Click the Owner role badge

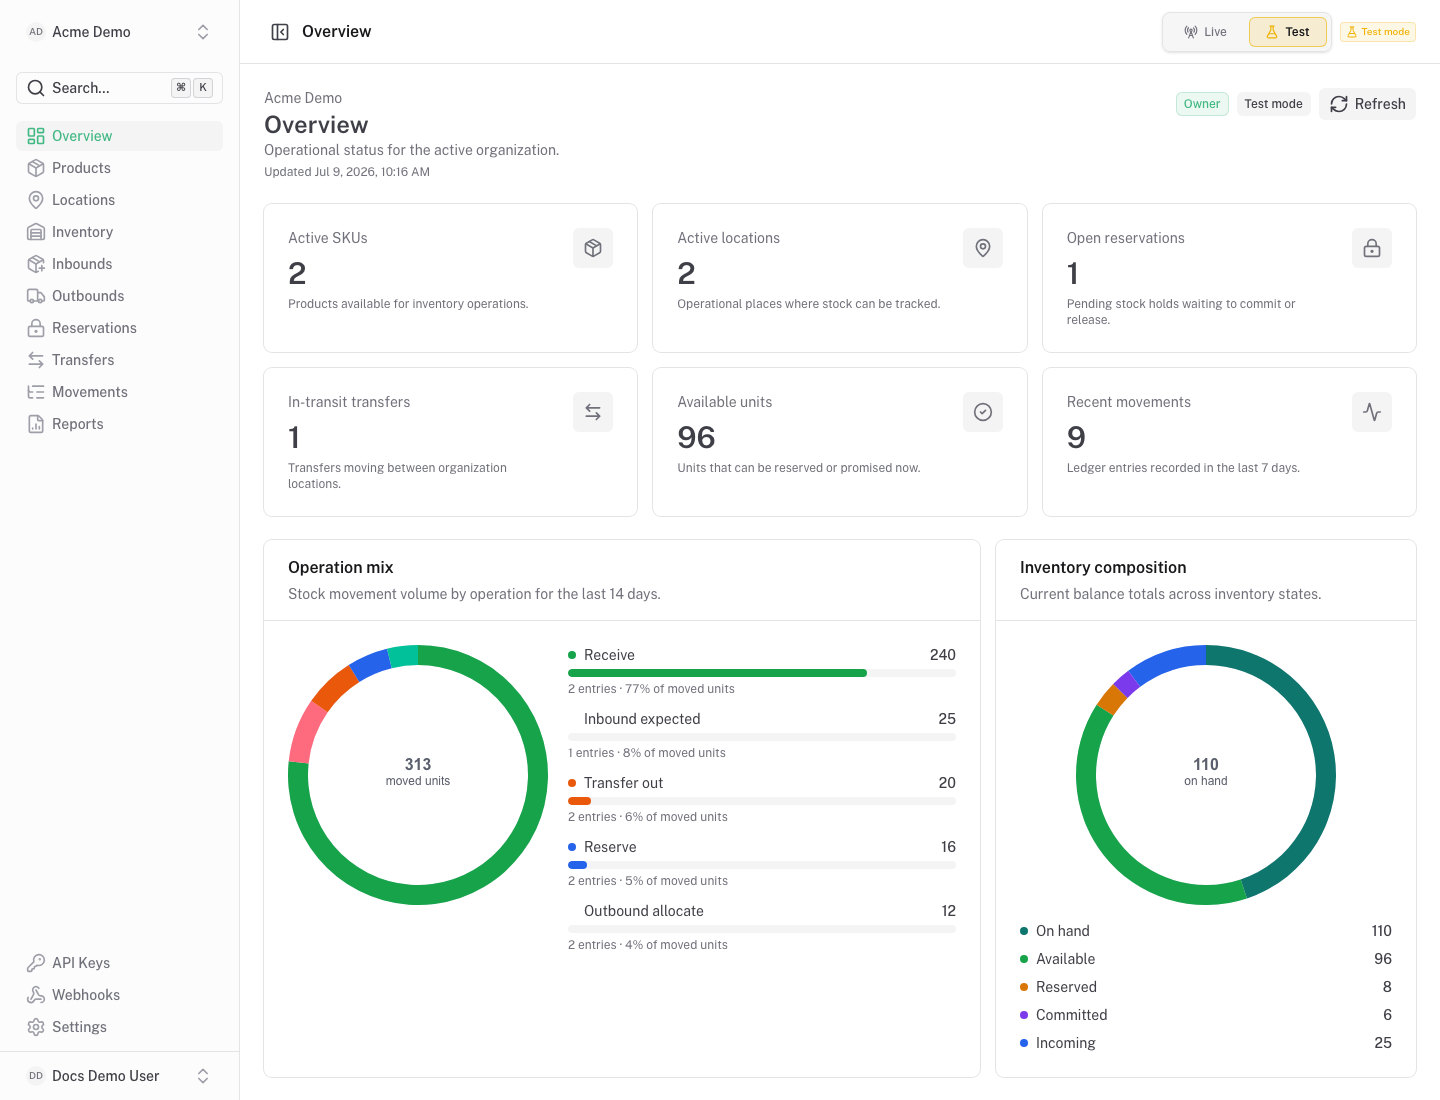1202,104
